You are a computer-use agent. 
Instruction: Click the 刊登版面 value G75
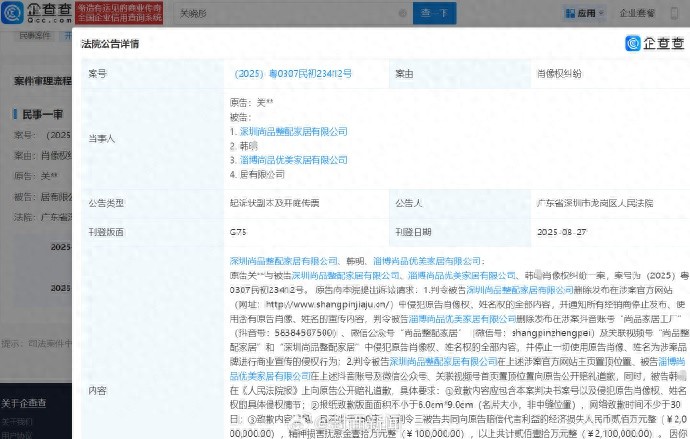[238, 232]
